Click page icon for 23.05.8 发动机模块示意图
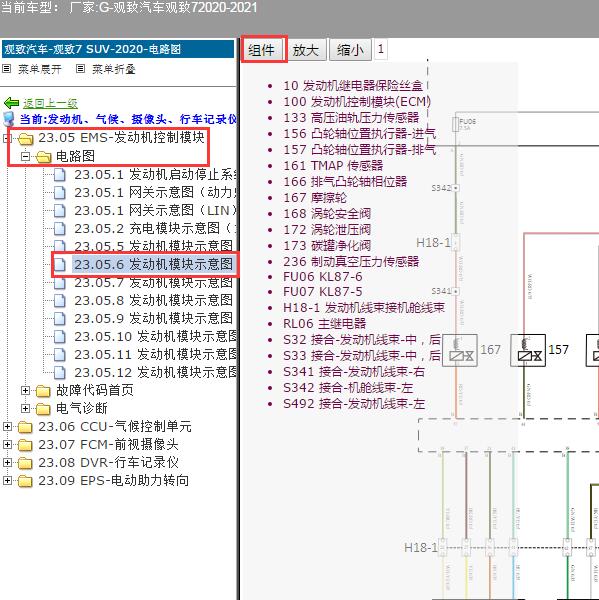The width and height of the screenshot is (599, 600). click(x=60, y=300)
